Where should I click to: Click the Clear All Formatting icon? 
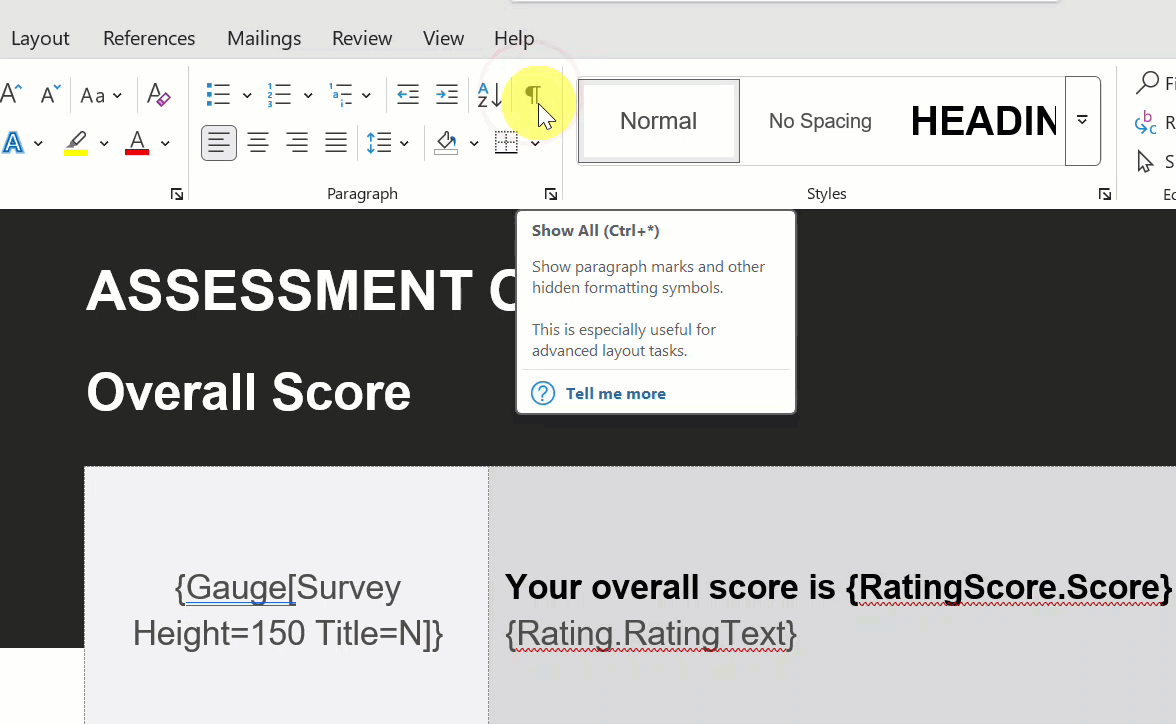click(159, 96)
